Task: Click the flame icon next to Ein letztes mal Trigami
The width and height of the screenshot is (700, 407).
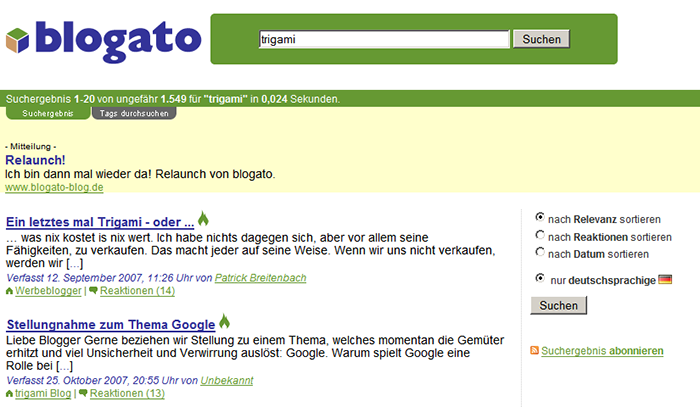Action: click(x=203, y=218)
